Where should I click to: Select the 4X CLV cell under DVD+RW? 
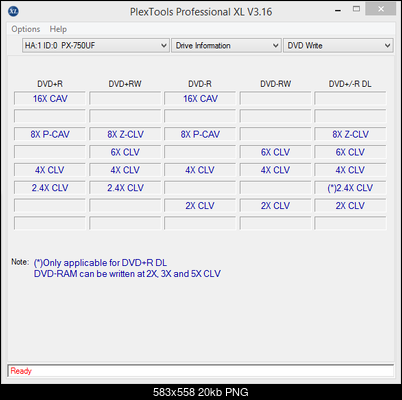pos(125,170)
